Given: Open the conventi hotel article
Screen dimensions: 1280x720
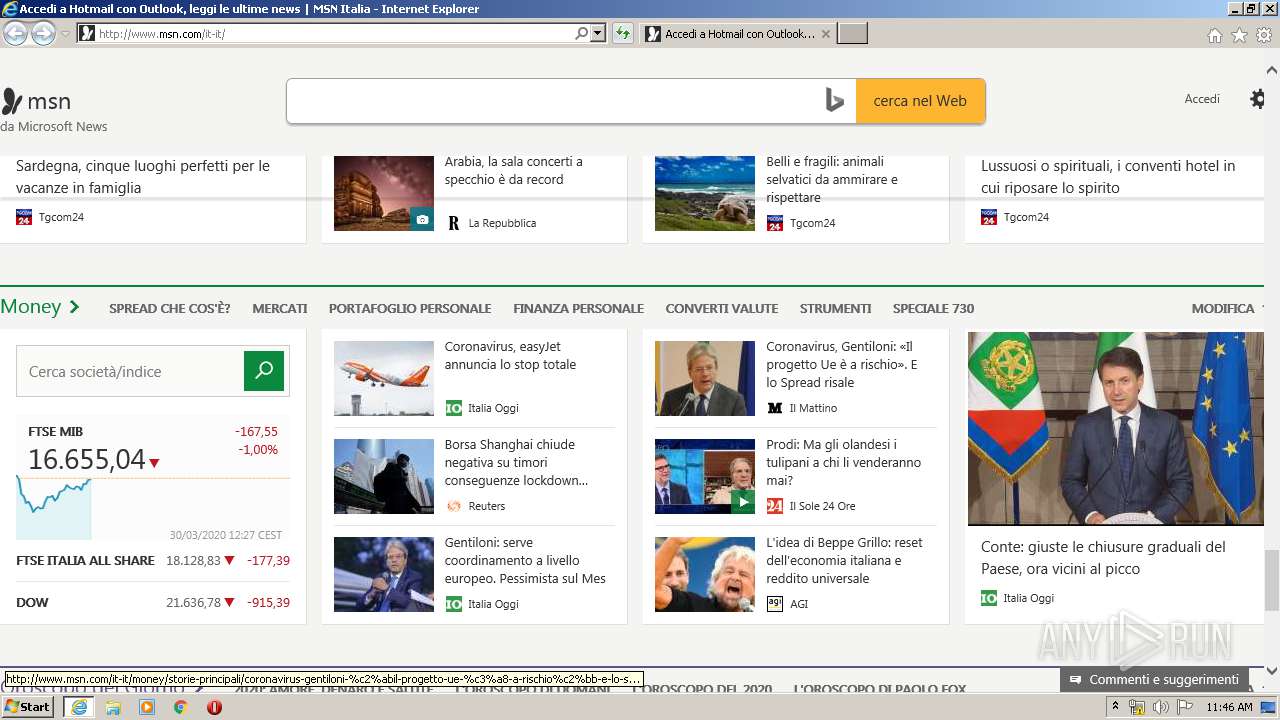Looking at the screenshot, I should point(1108,176).
